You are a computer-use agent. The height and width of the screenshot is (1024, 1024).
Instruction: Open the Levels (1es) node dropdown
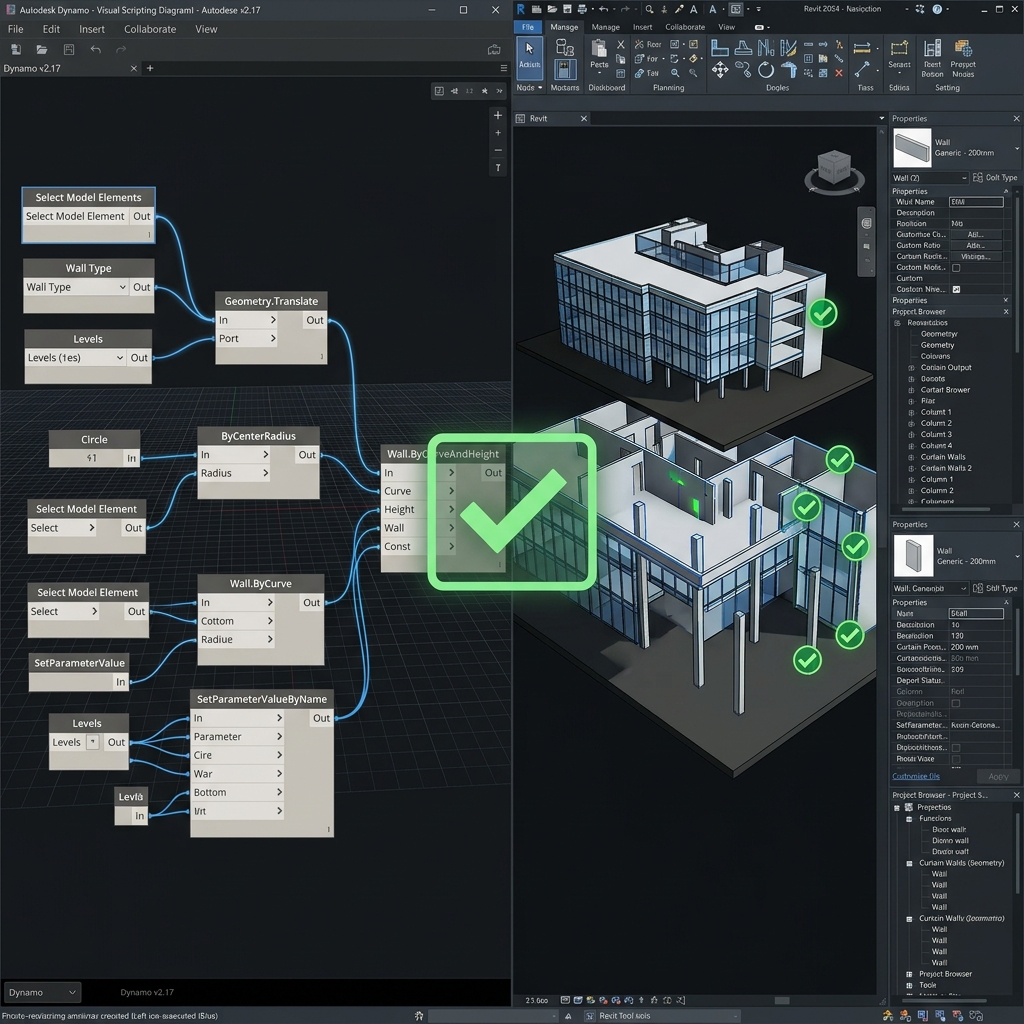pos(120,358)
